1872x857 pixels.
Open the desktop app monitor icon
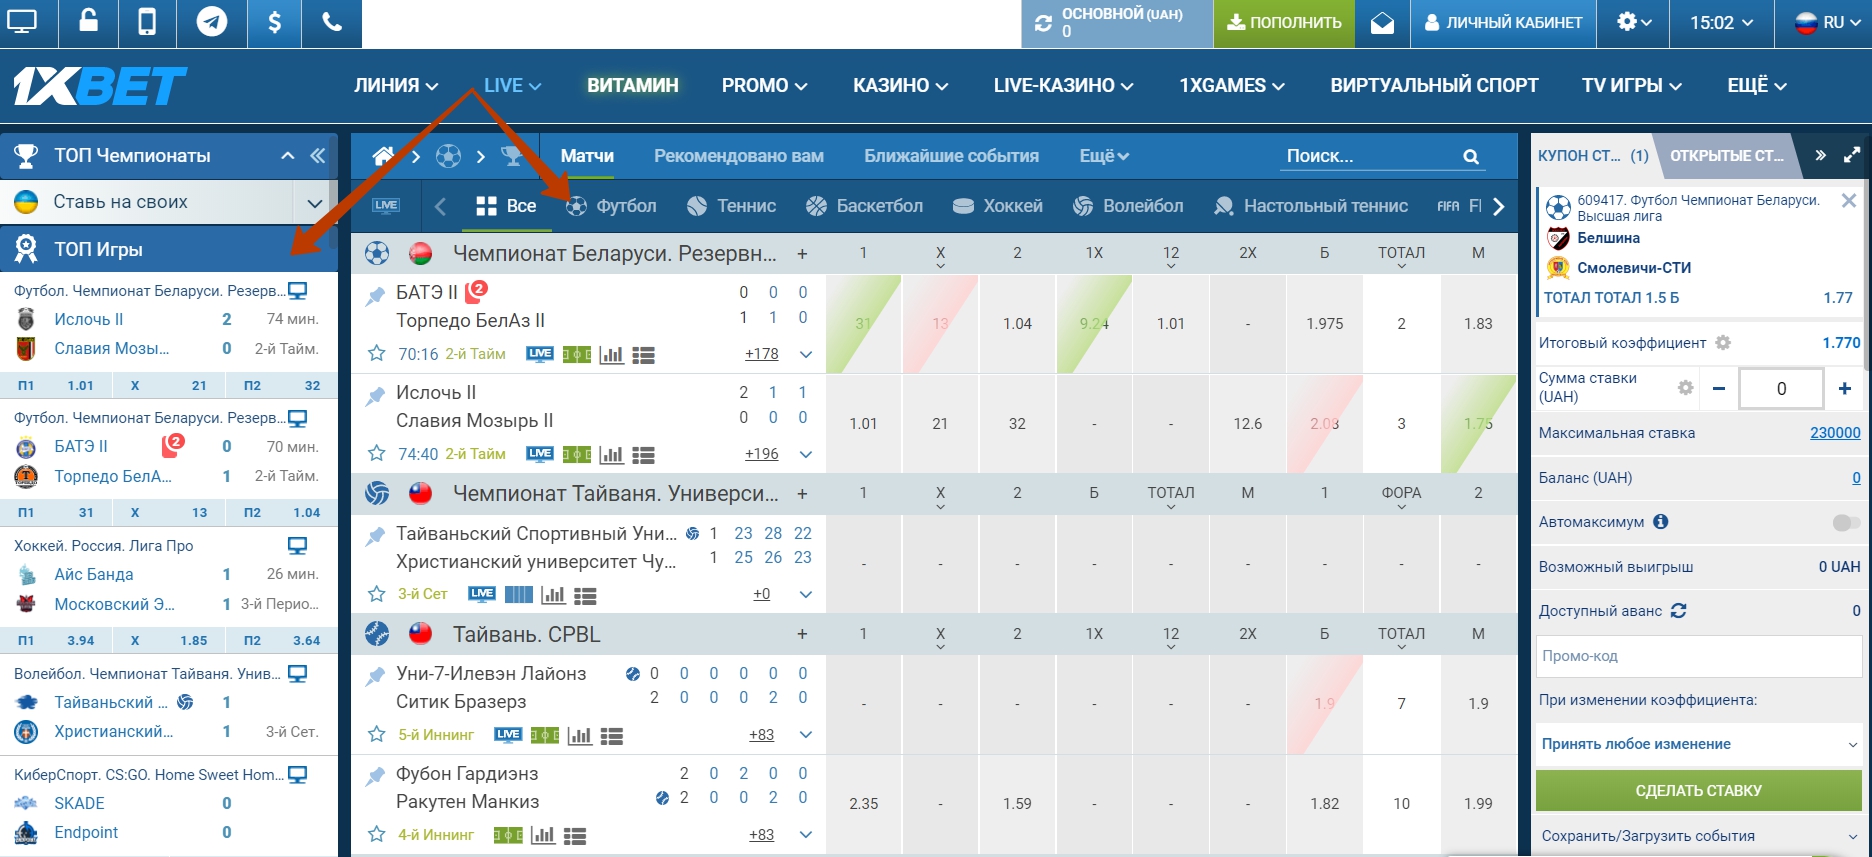coord(22,22)
